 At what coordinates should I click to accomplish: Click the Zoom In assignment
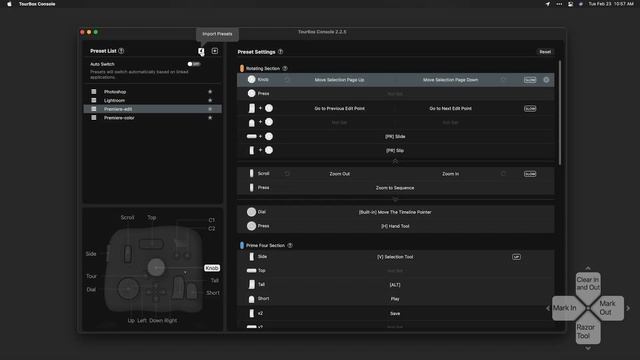pos(450,174)
